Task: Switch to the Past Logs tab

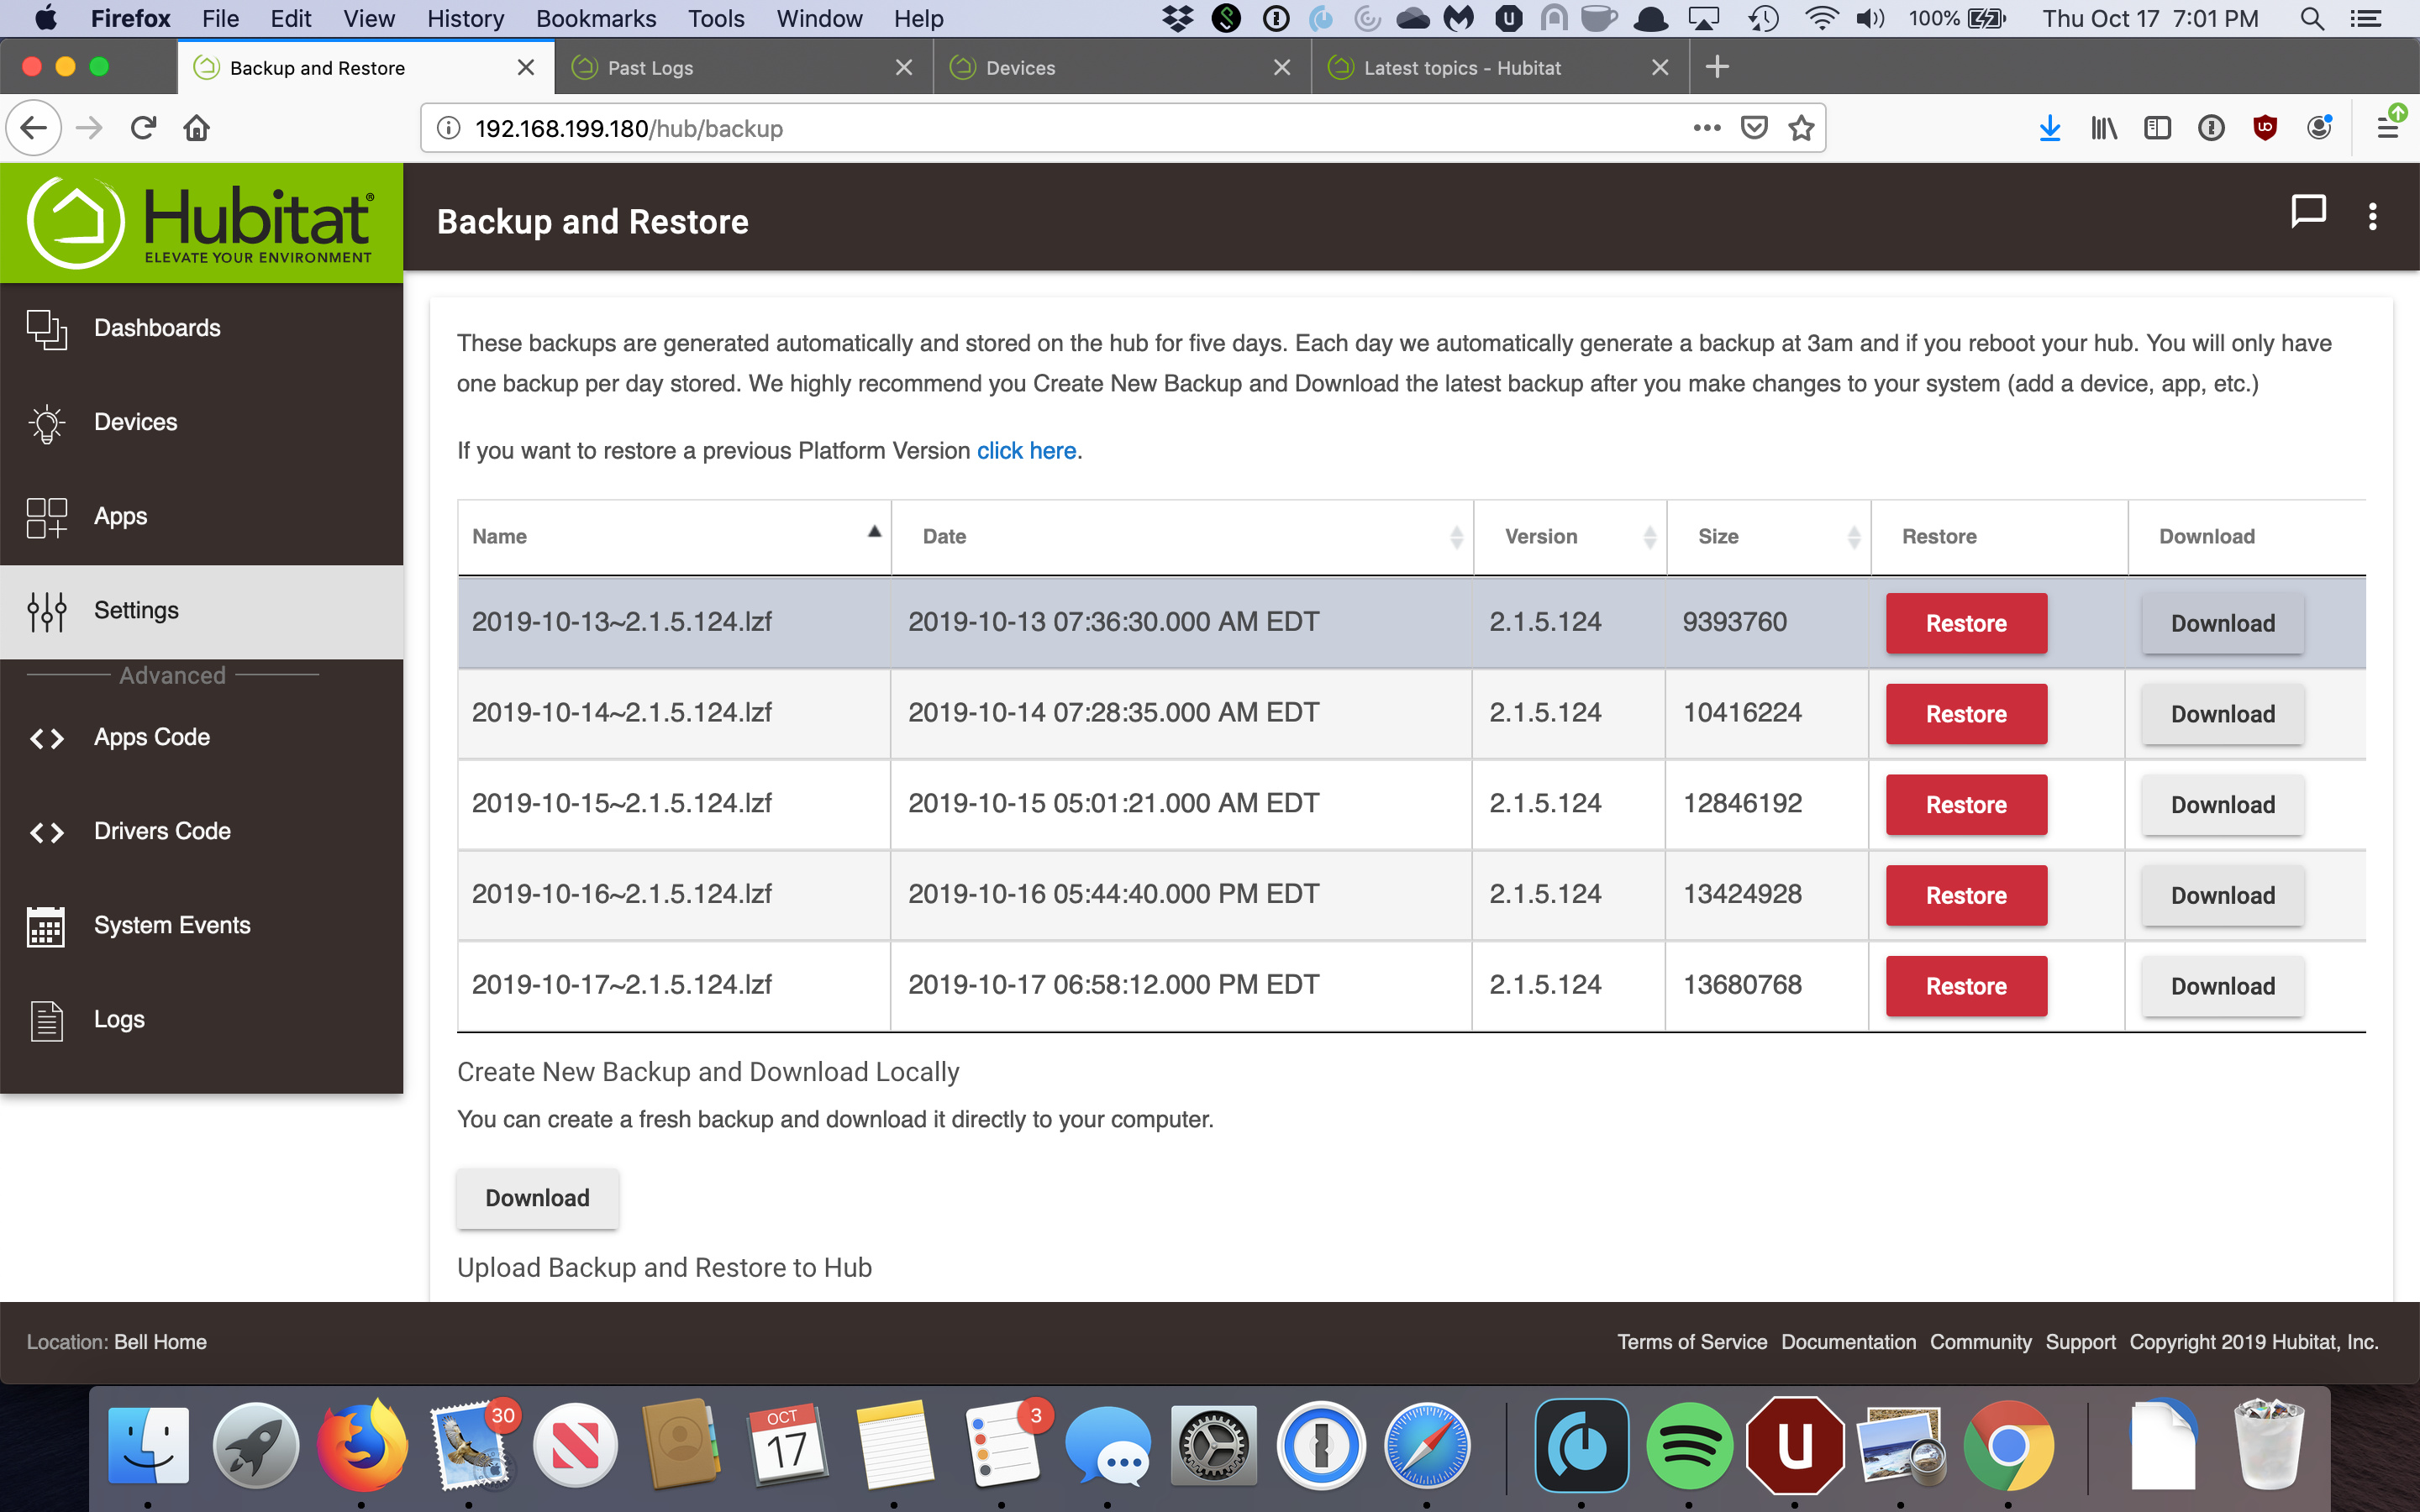Action: (744, 67)
